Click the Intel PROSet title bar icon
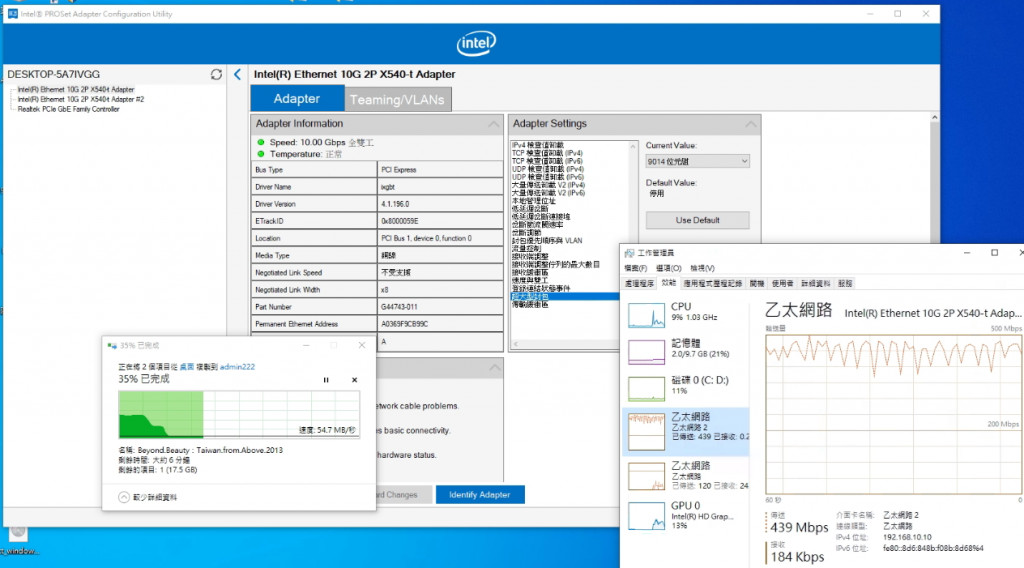1024x568 pixels. coord(12,14)
